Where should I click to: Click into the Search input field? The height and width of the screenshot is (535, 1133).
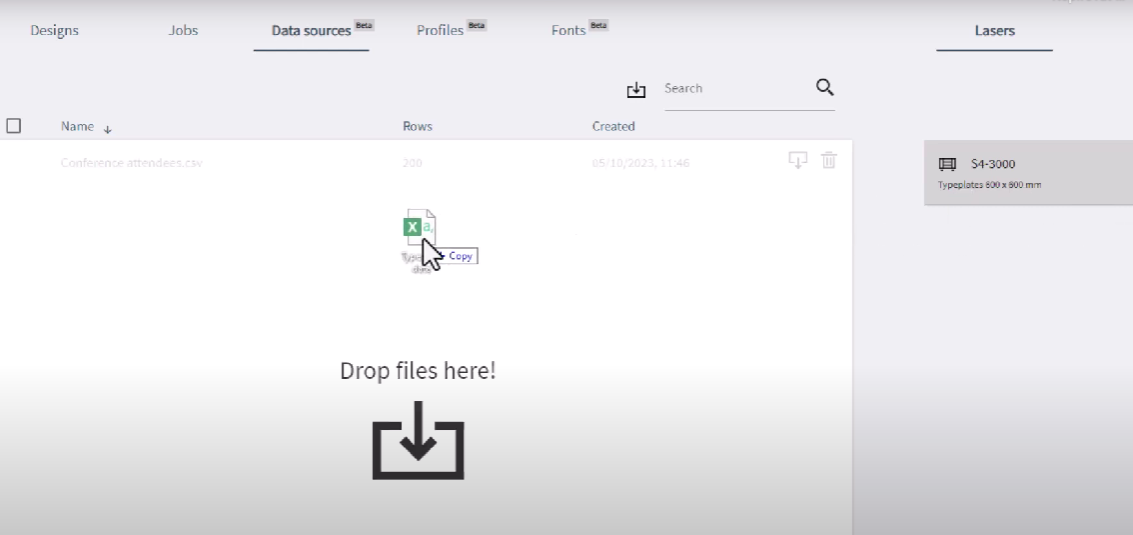(735, 88)
